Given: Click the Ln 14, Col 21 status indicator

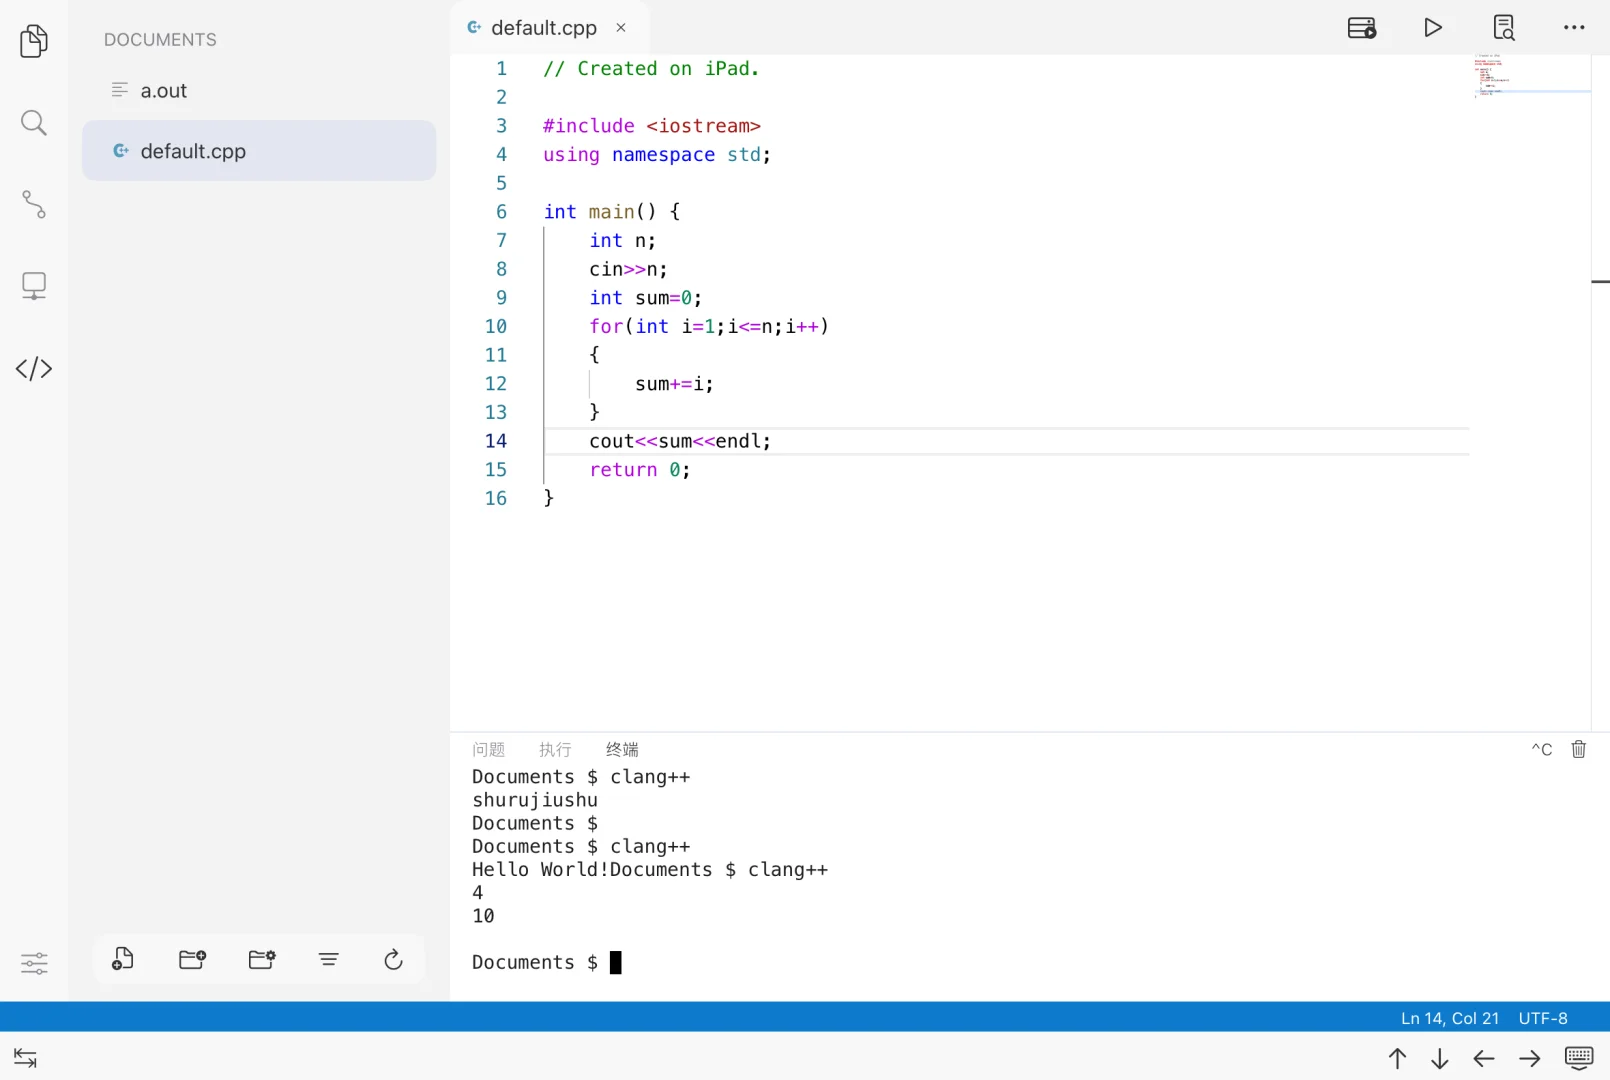Looking at the screenshot, I should [1450, 1018].
